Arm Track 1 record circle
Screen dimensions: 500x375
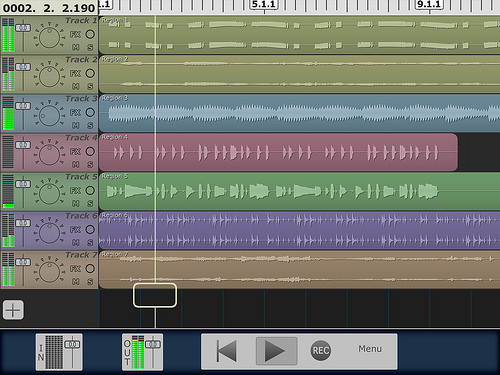(90, 34)
